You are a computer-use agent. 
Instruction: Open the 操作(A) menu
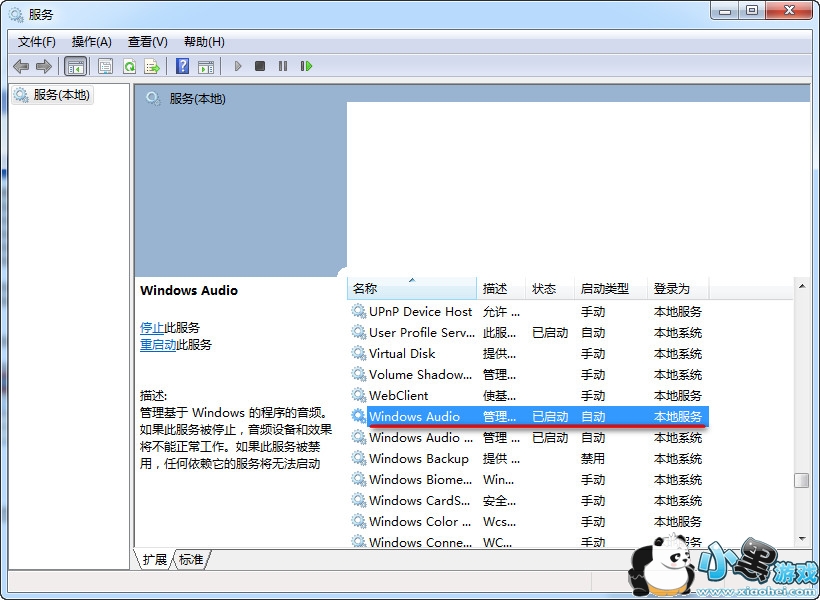pyautogui.click(x=92, y=42)
